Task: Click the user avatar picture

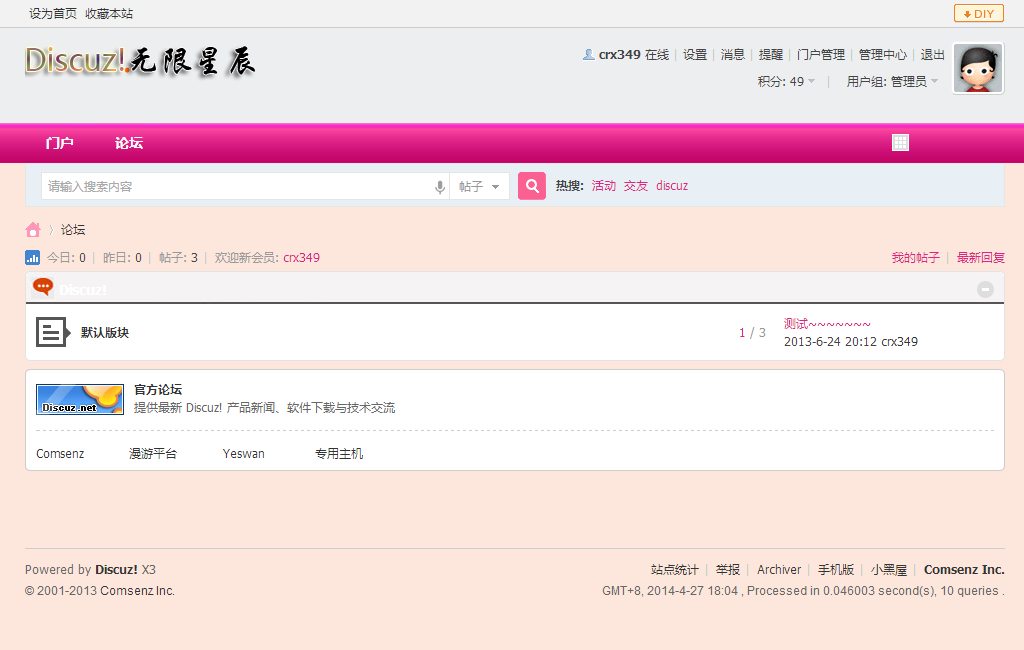Action: tap(977, 69)
